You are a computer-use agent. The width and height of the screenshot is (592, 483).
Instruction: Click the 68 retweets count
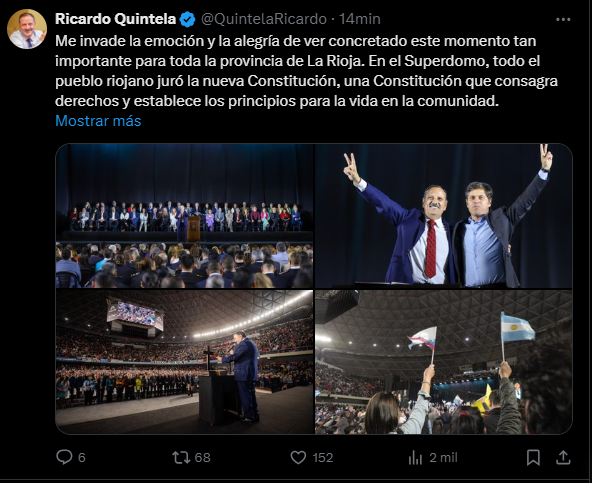(202, 458)
